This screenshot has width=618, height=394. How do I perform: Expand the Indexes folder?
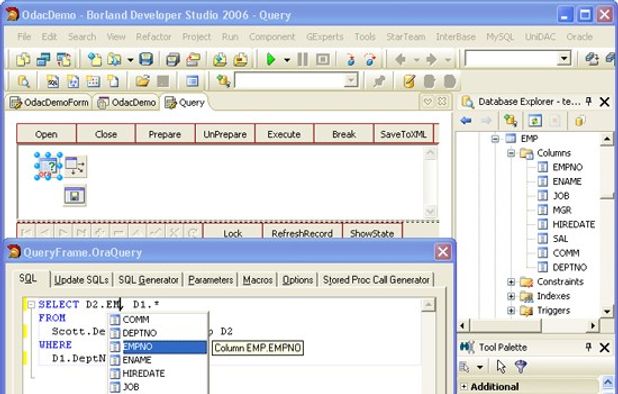511,296
